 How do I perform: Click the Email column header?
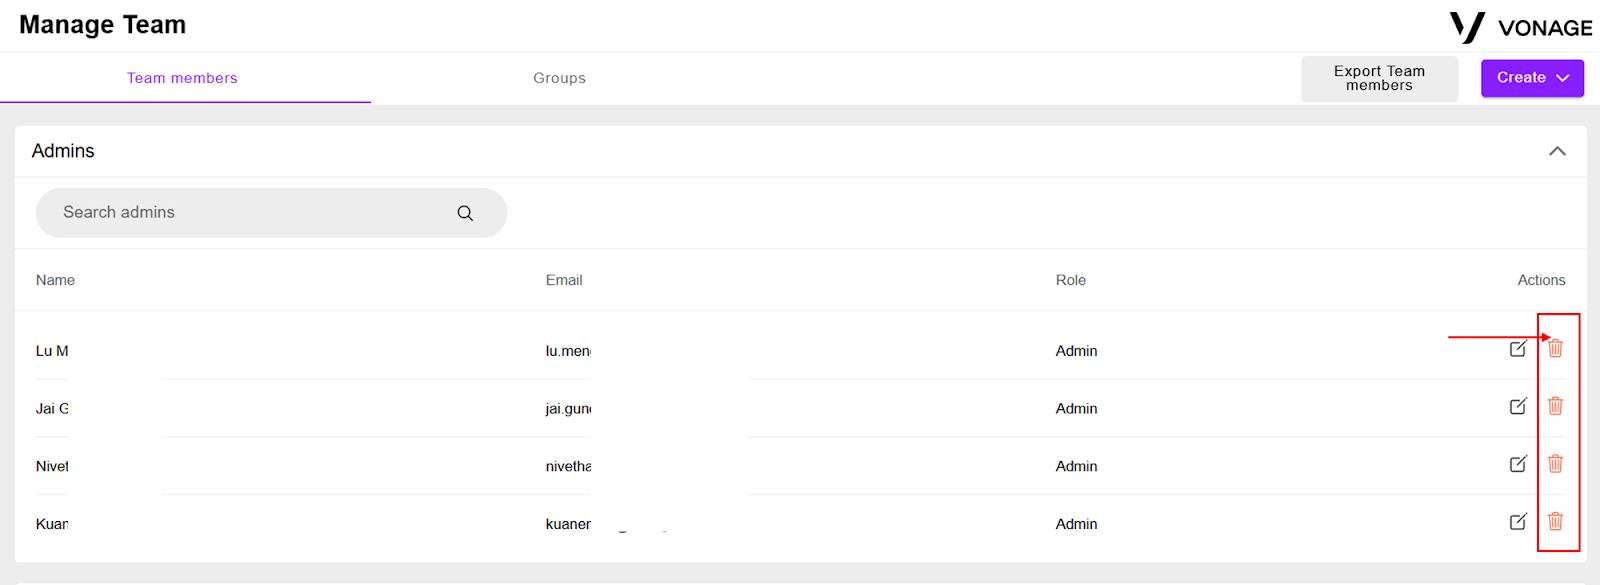[564, 280]
